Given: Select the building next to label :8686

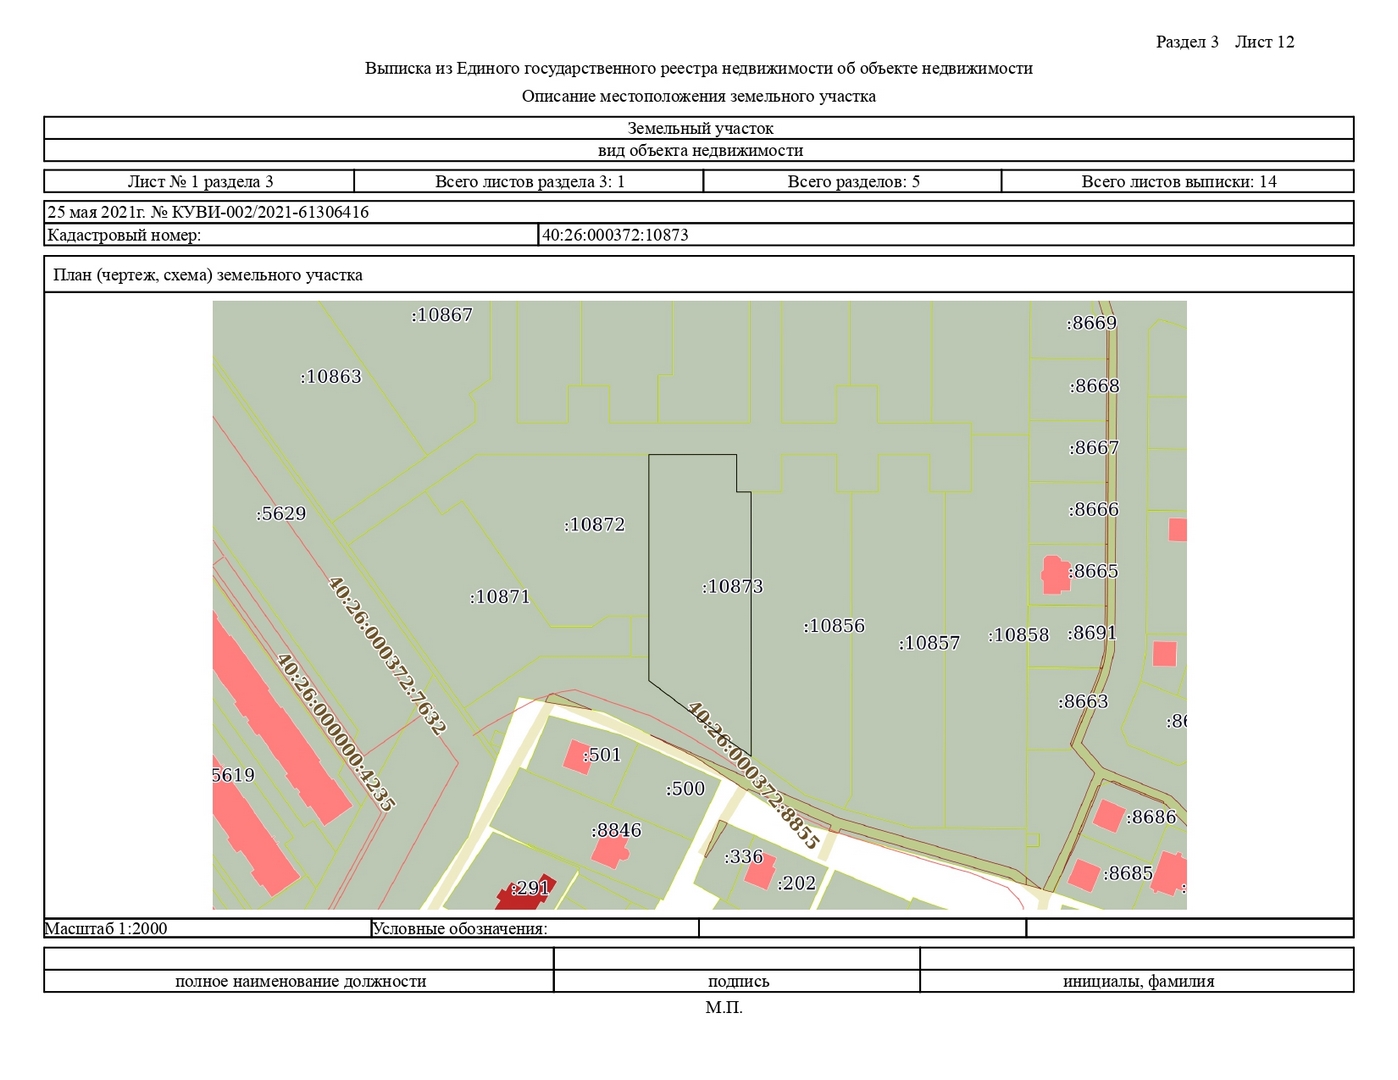Looking at the screenshot, I should [1108, 815].
